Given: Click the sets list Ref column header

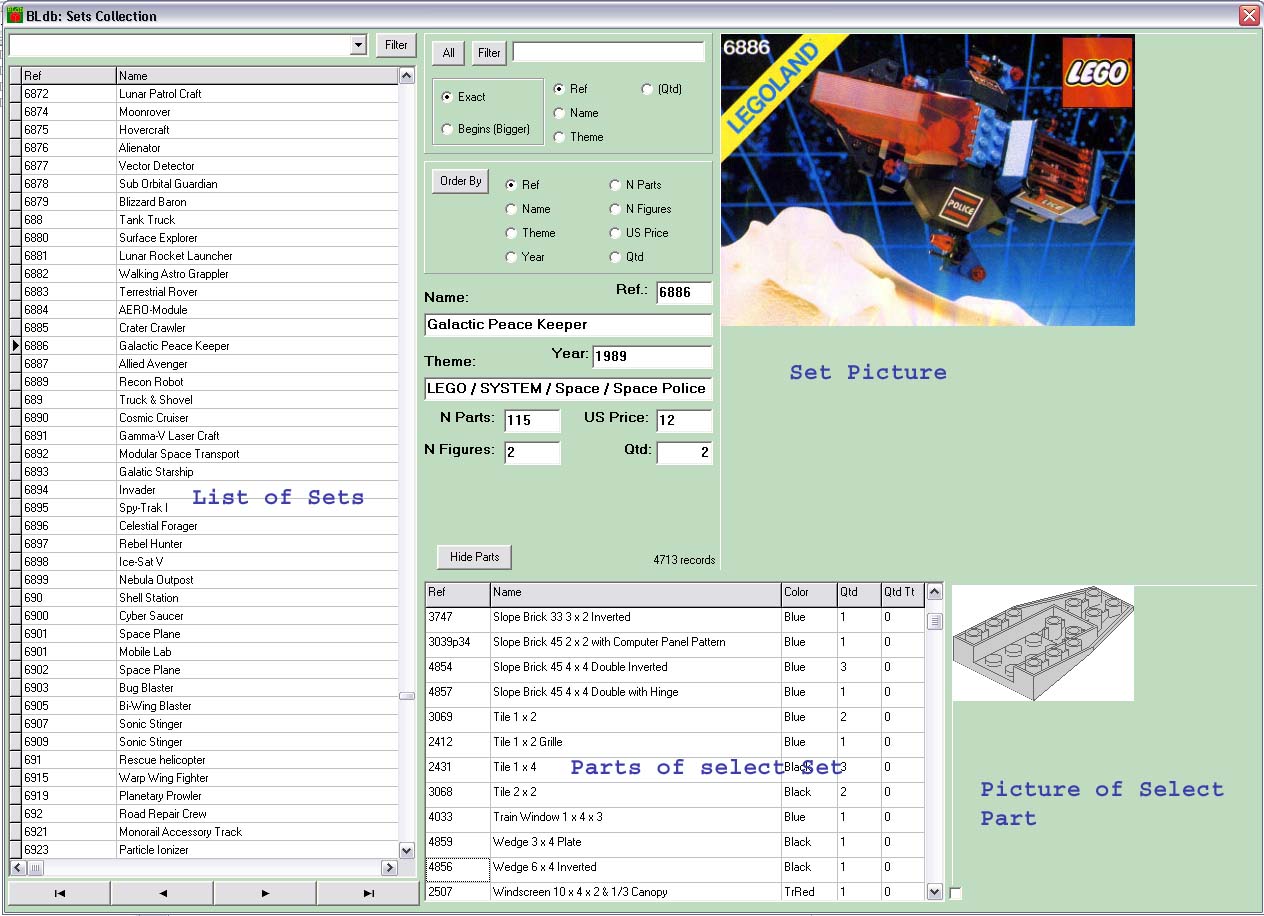Looking at the screenshot, I should [68, 76].
